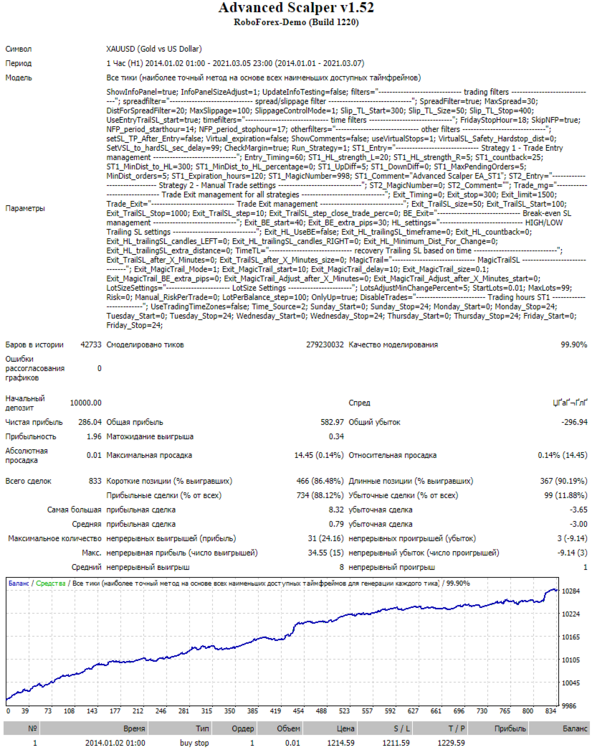
Task: Click the 'Общий убыток' label
Action: (374, 422)
